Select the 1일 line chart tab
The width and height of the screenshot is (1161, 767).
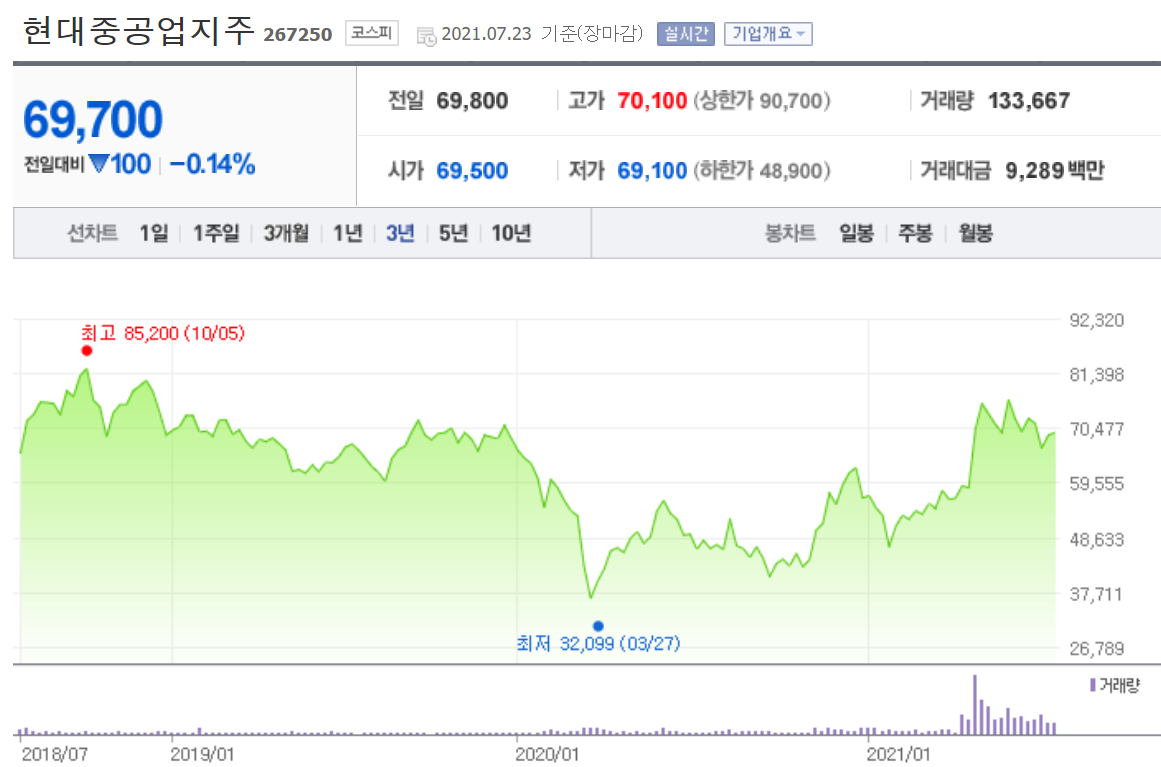(x=154, y=233)
